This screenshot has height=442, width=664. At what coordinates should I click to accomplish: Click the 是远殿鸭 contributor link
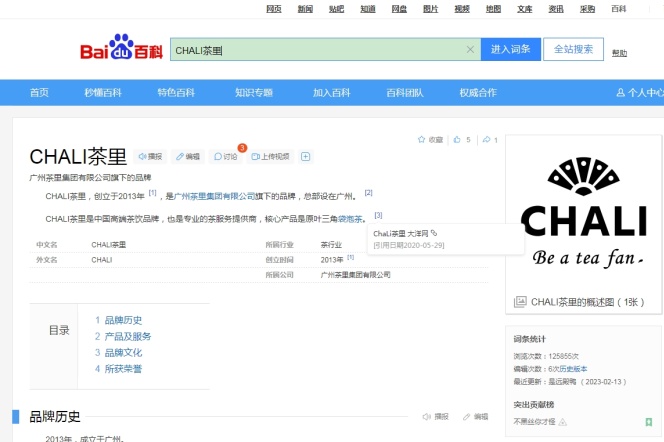pos(562,381)
